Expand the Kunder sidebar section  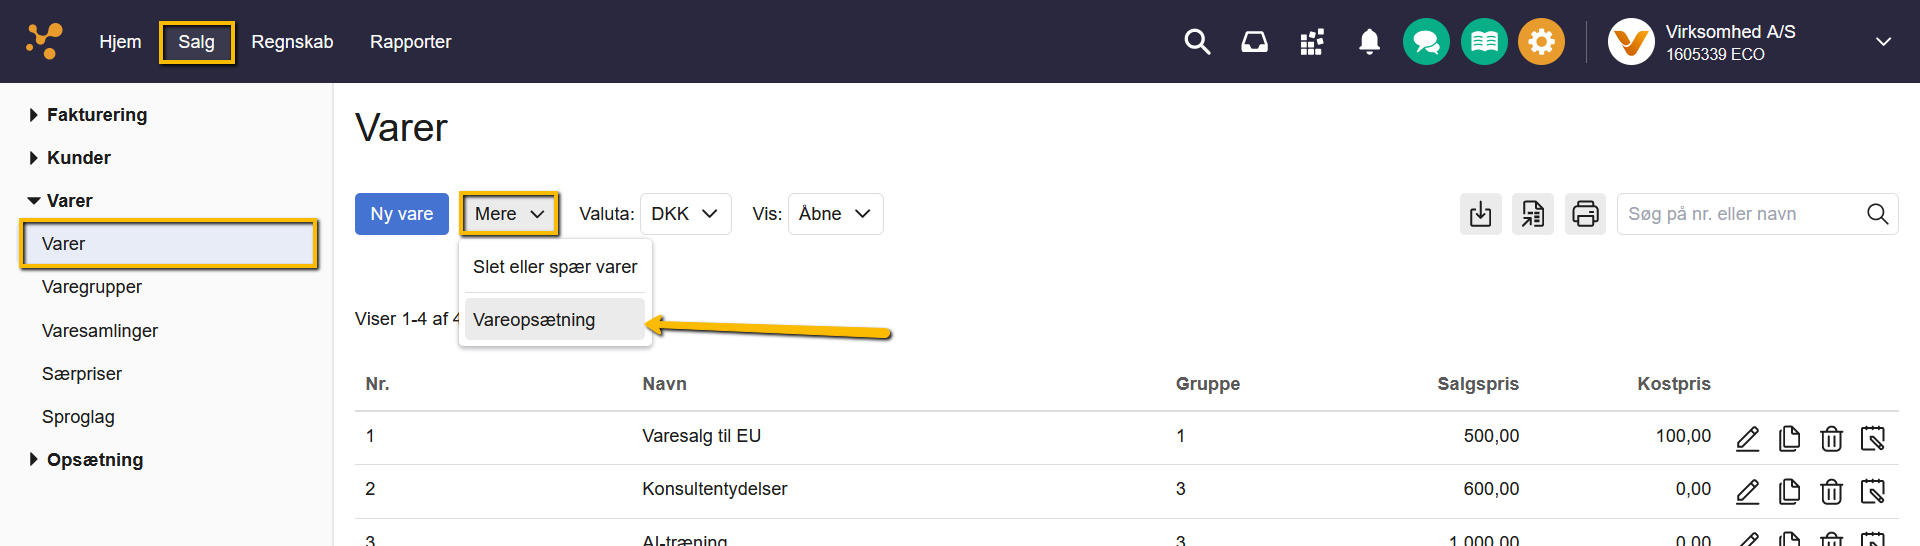78,158
